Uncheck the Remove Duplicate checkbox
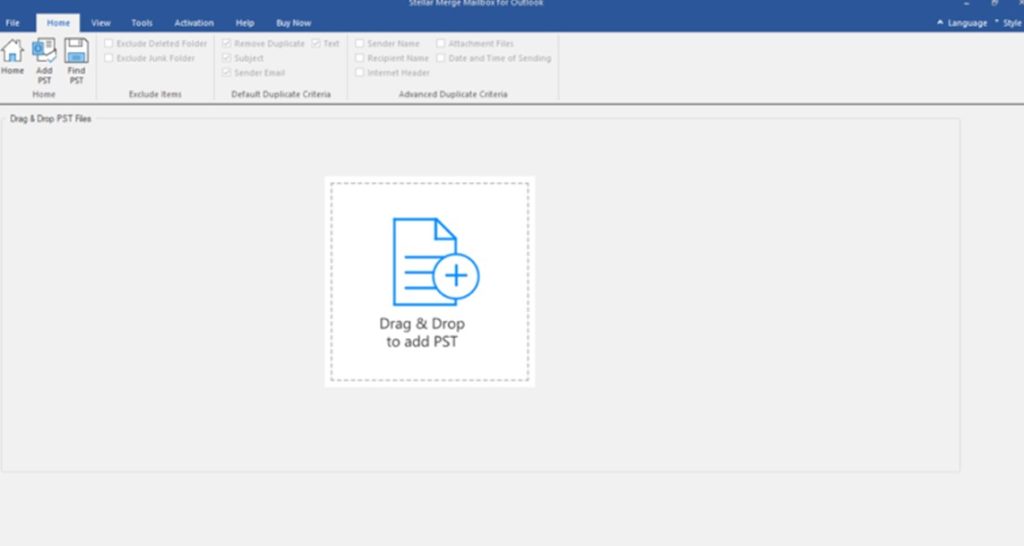The height and width of the screenshot is (546, 1024). [x=227, y=44]
